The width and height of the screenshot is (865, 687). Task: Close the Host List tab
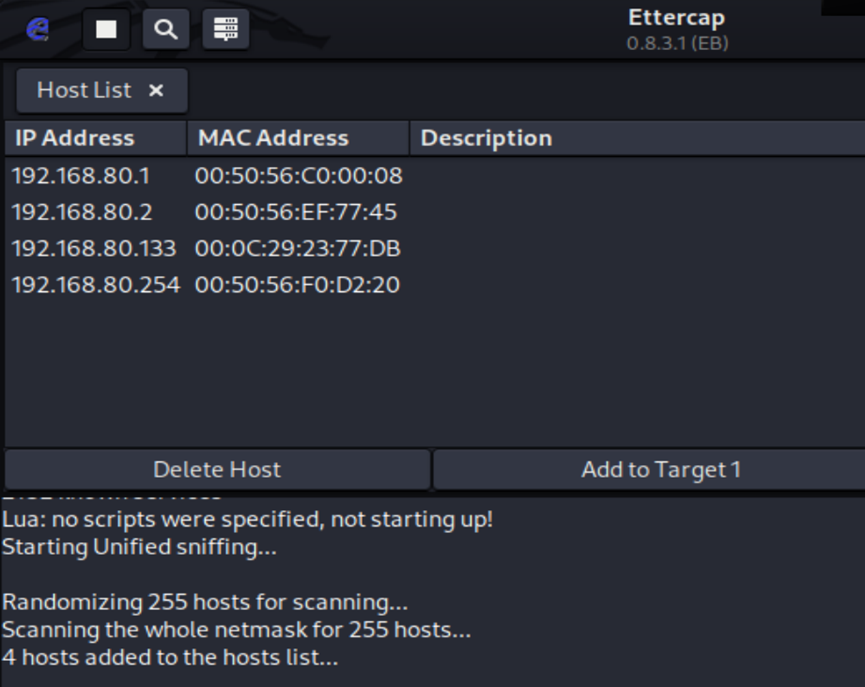[x=156, y=90]
